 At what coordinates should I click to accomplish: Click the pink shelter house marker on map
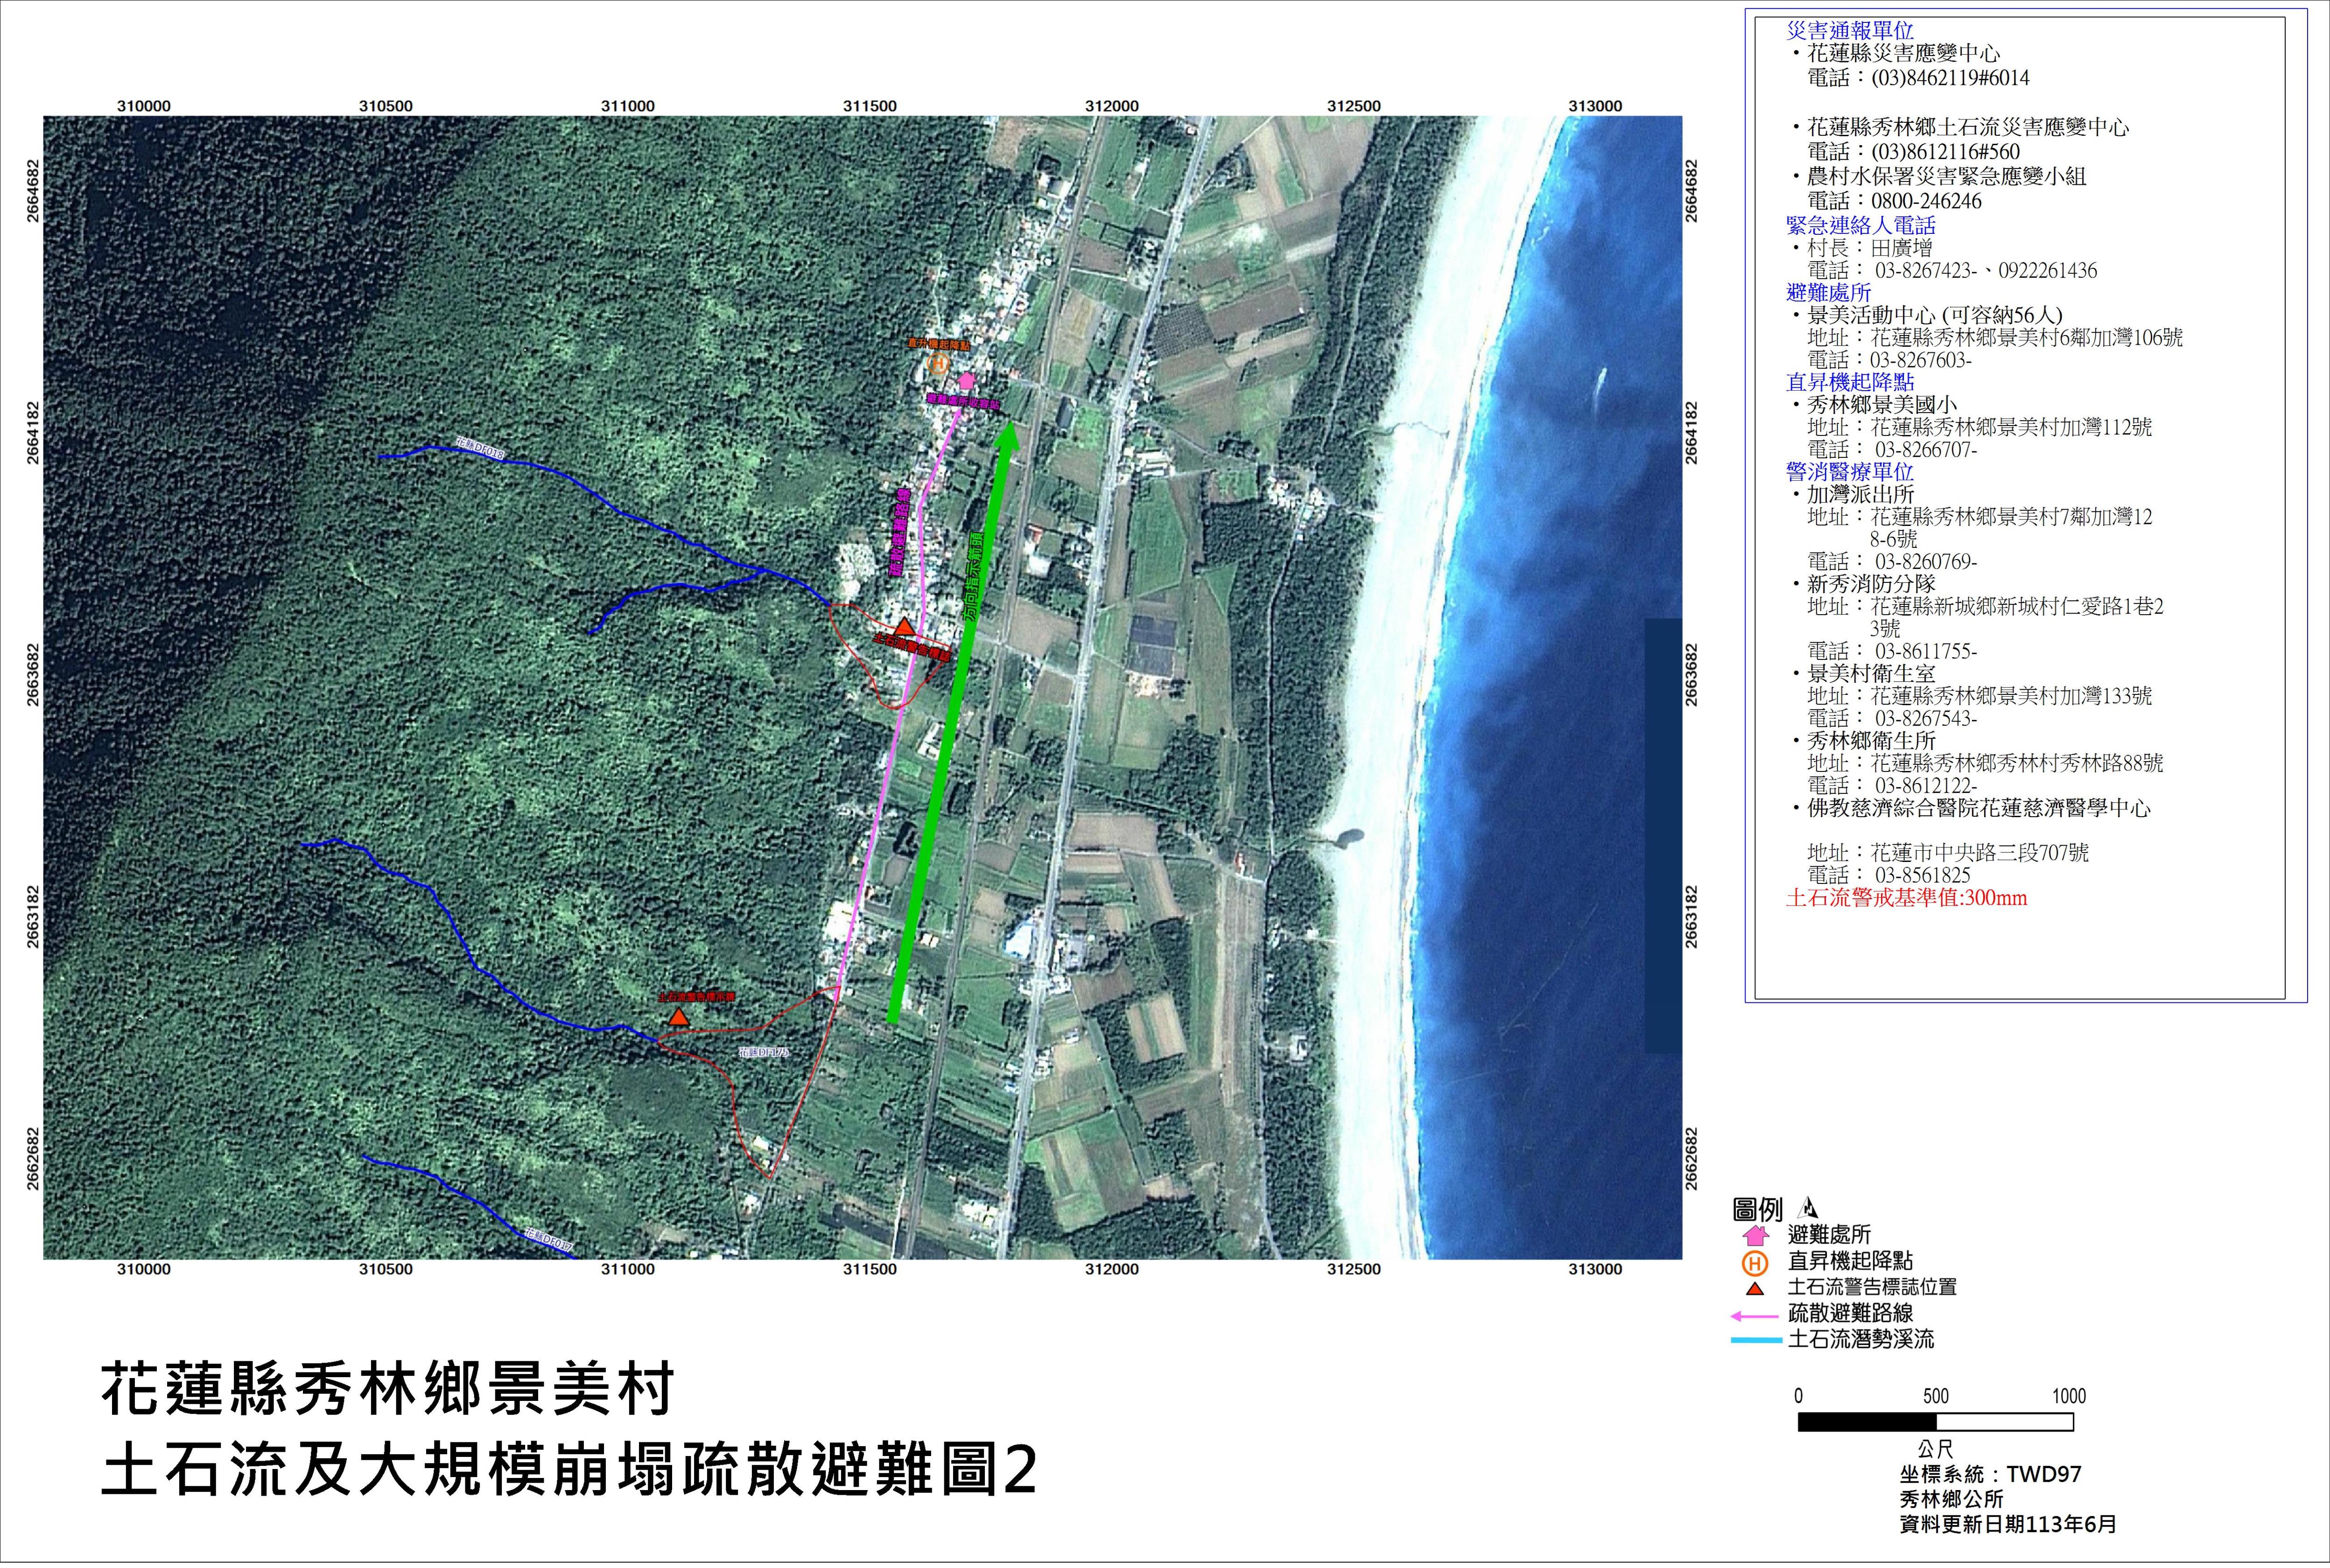(966, 381)
